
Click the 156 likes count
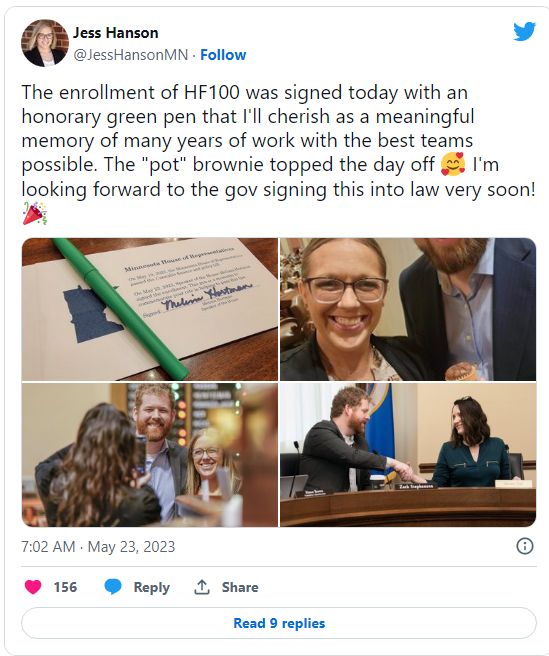pyautogui.click(x=65, y=587)
